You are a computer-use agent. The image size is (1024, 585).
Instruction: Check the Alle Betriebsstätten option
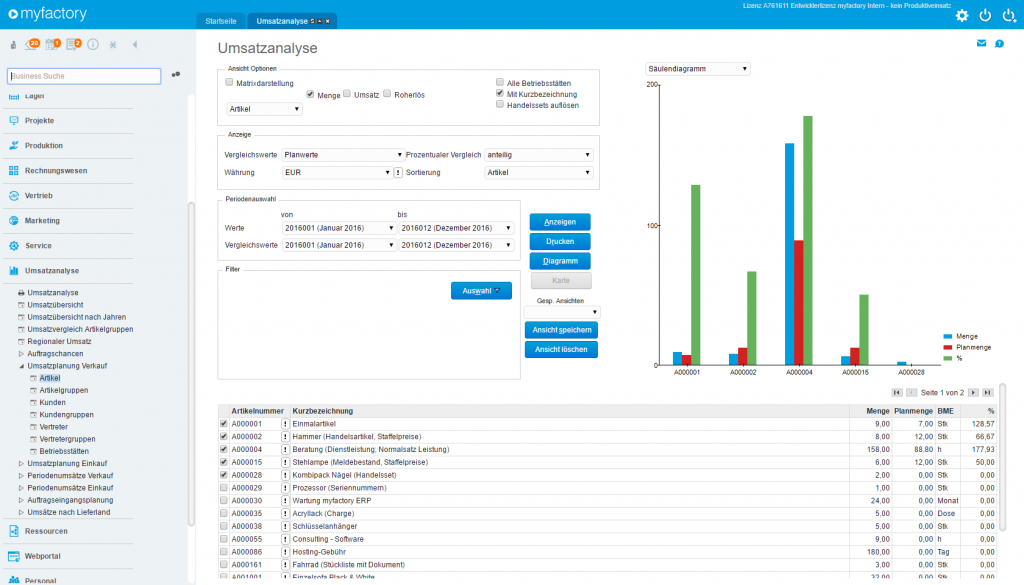[x=499, y=82]
